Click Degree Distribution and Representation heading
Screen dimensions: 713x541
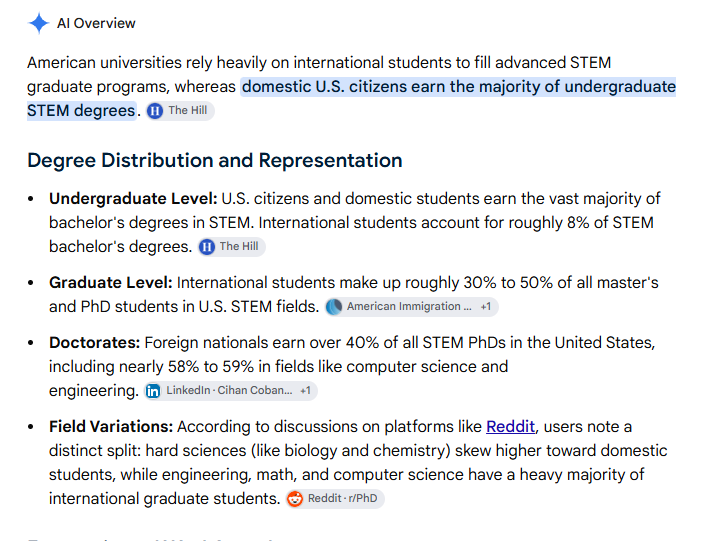(x=215, y=160)
